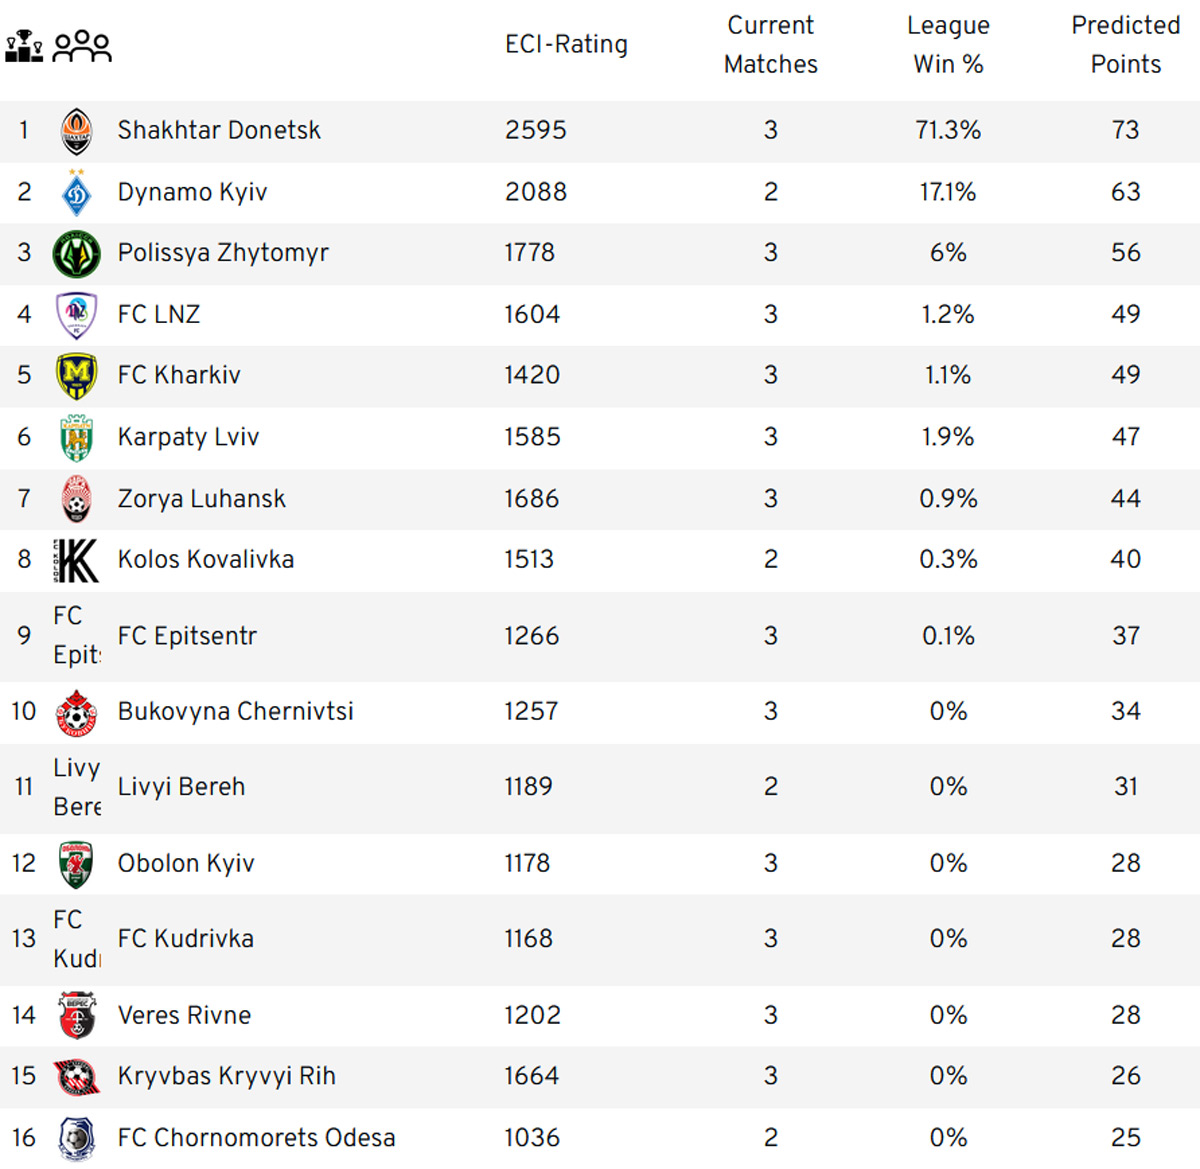Click the Kolos Kovalivka logo
The image size is (1200, 1169).
tap(77, 560)
